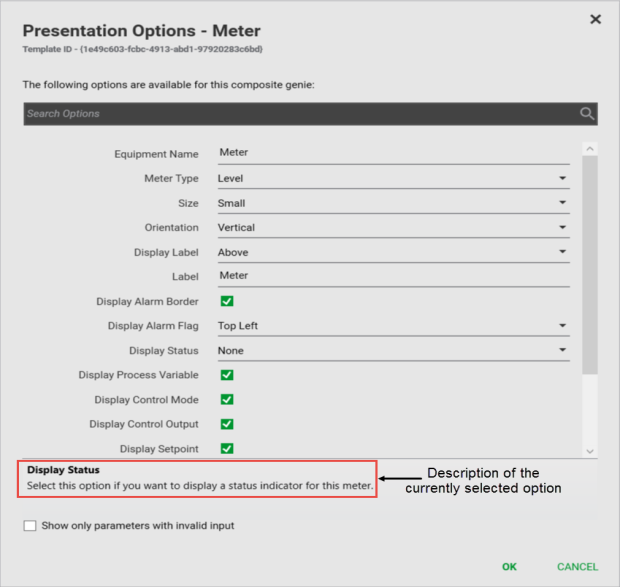Disable the Display Control Mode checkbox
Screen dimensions: 620x587
227,400
